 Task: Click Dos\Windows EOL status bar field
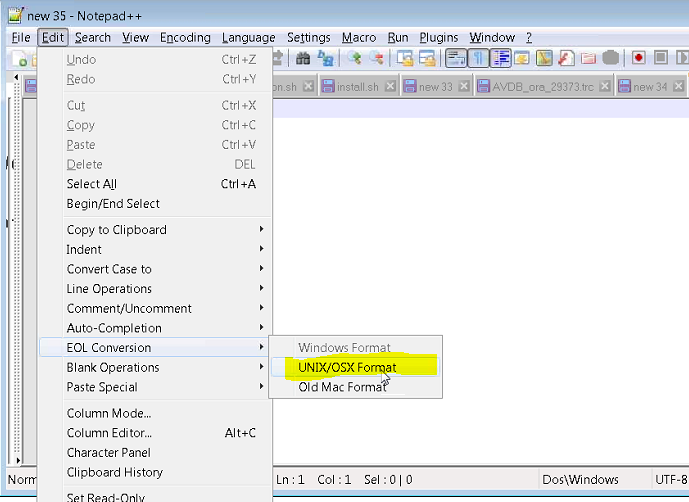point(580,480)
